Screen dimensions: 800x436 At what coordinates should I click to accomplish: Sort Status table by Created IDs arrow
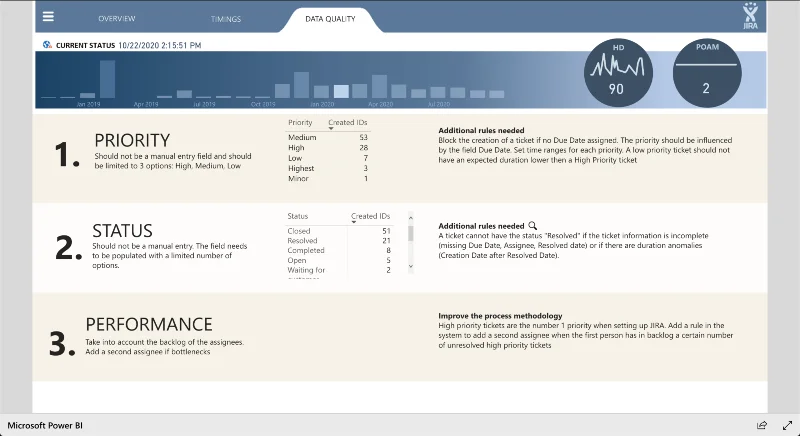(x=354, y=222)
